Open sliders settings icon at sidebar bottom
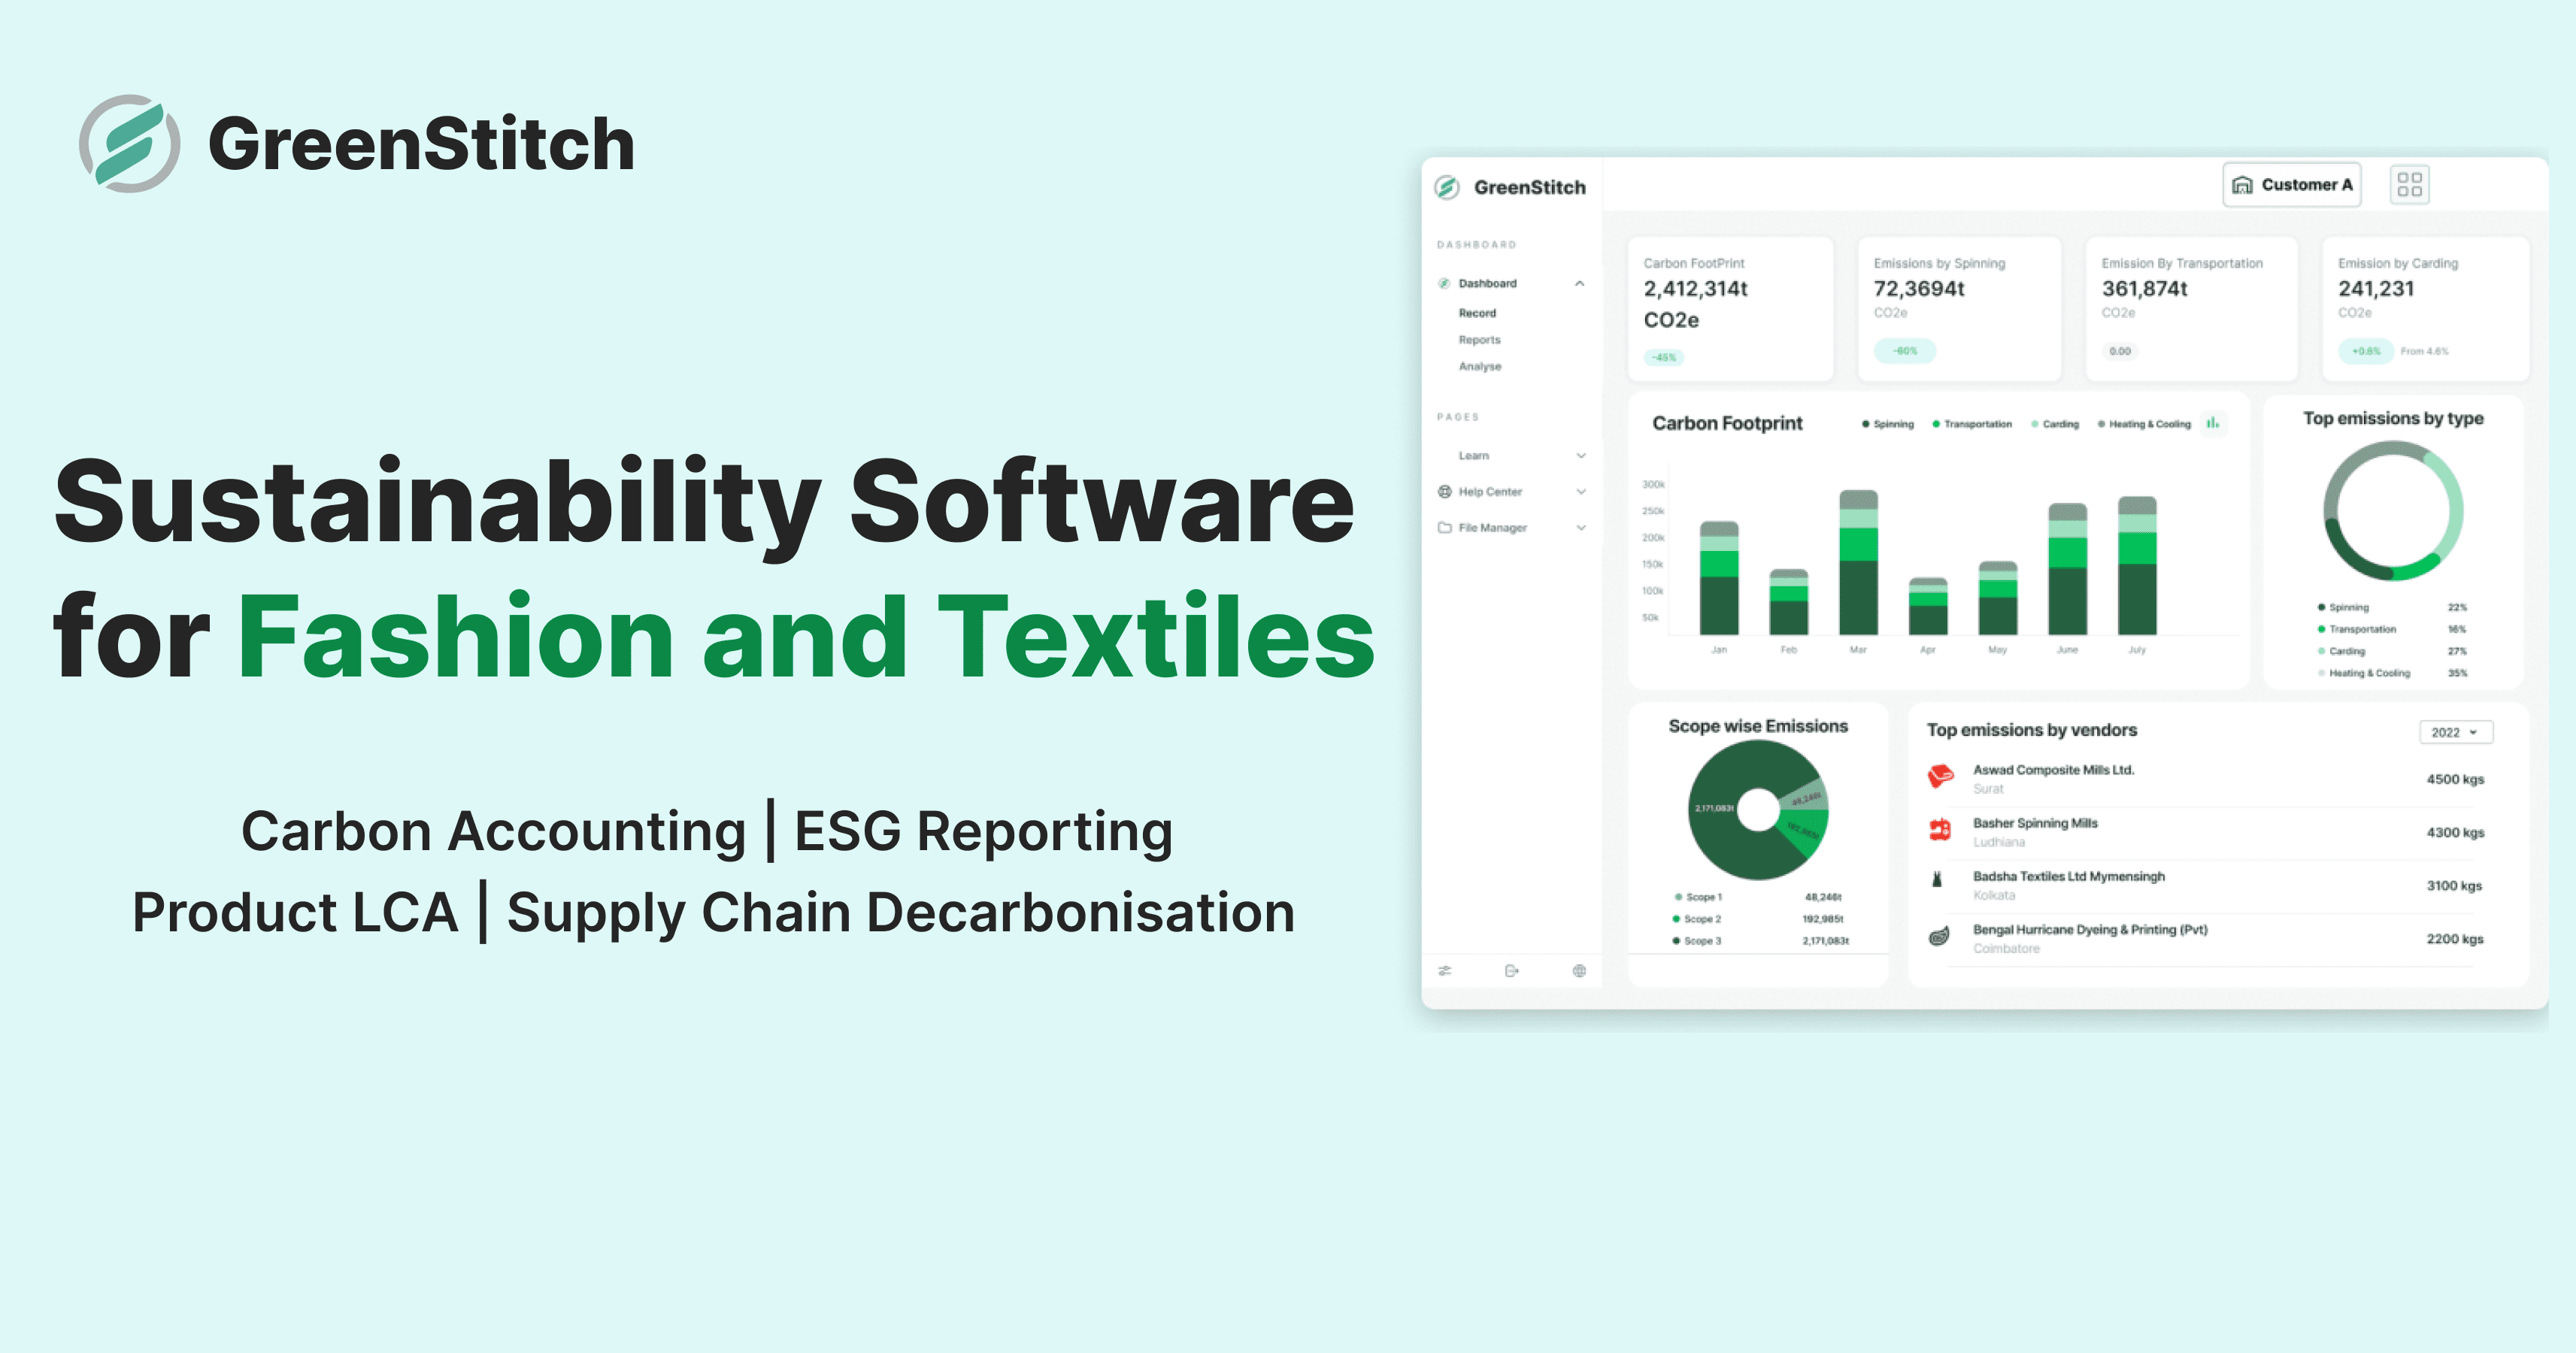 coord(1445,970)
